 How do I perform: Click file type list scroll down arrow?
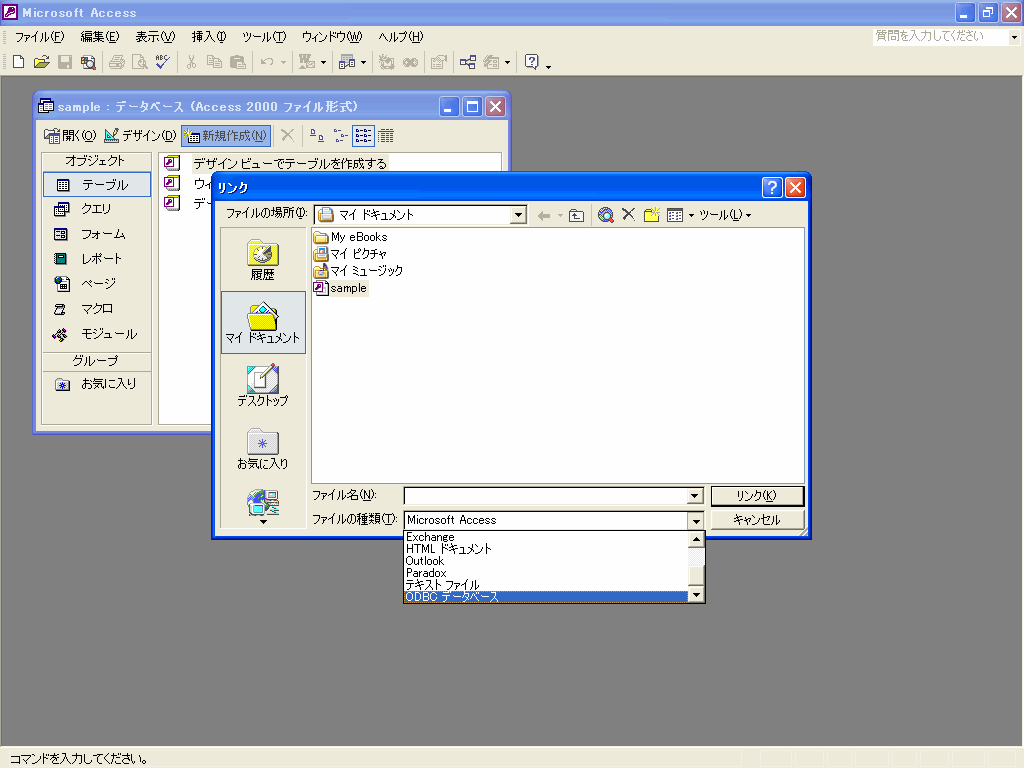click(696, 594)
